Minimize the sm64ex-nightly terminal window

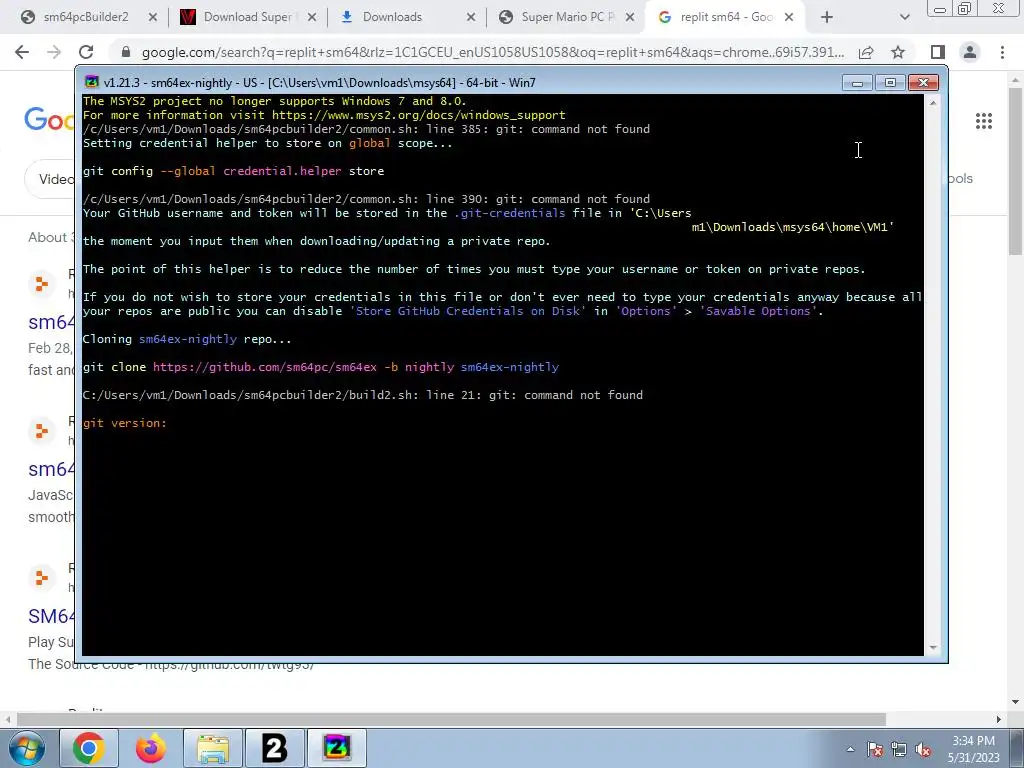coord(857,83)
